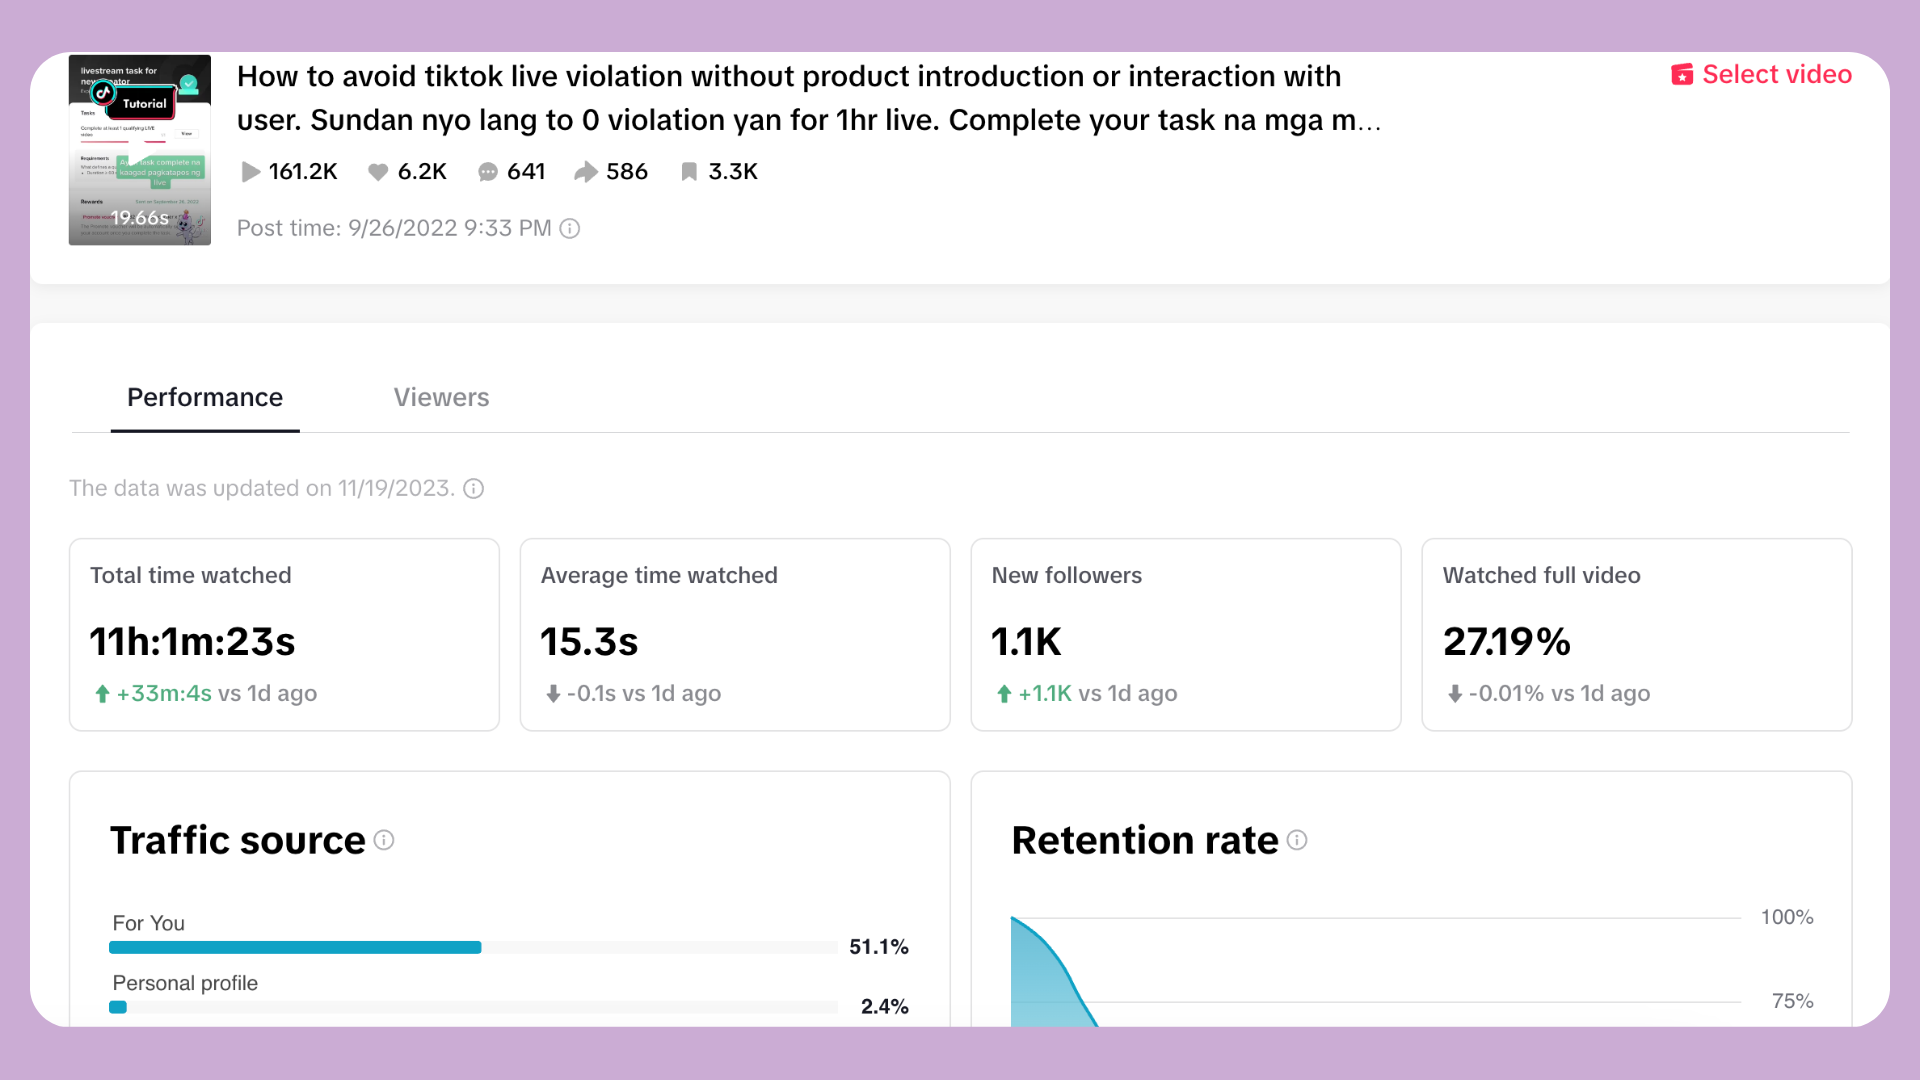Click the comments bubble icon
This screenshot has height=1080, width=1920.
click(487, 172)
